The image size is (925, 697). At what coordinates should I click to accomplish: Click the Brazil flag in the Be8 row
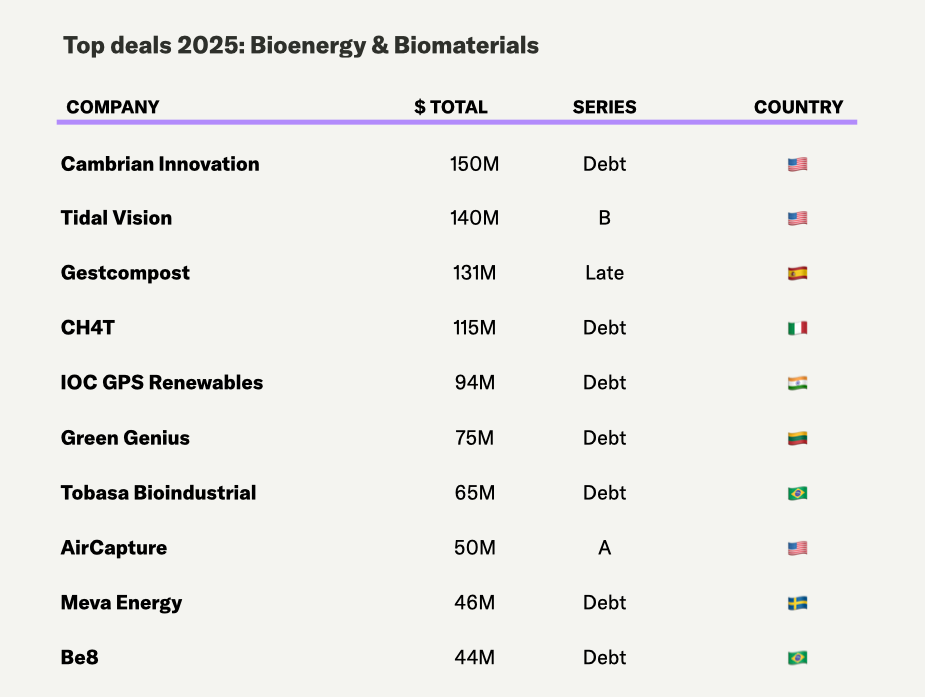tap(797, 658)
